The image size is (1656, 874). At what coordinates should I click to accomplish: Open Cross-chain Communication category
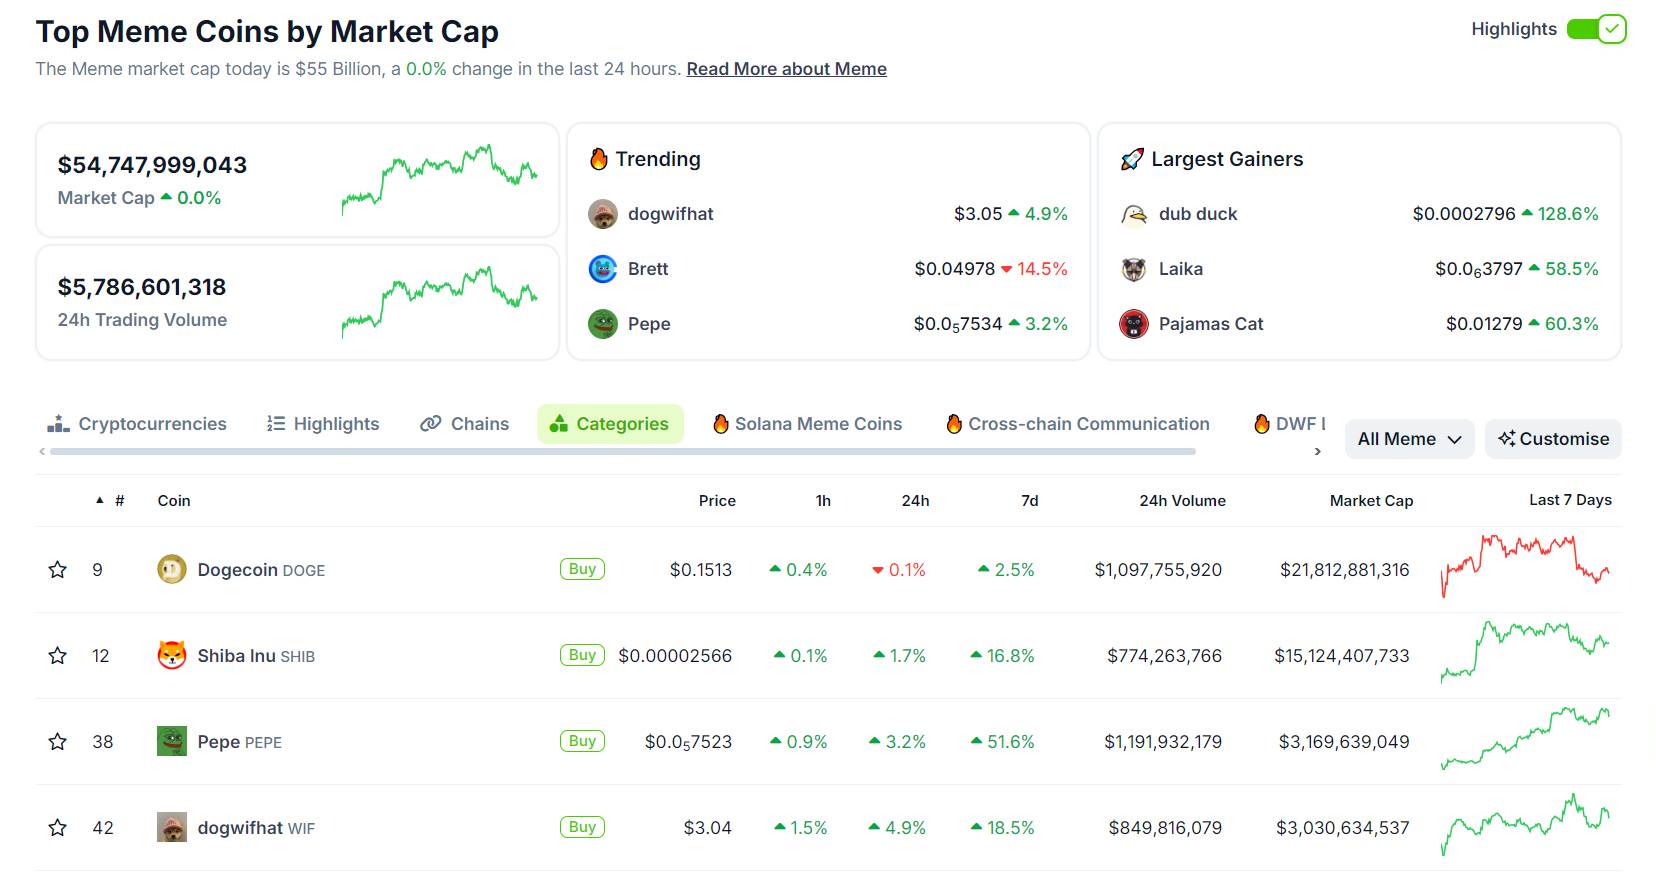(x=1078, y=424)
